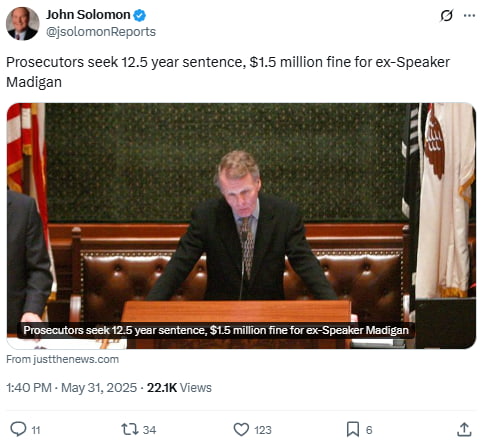Click the John Solomon display name

pyautogui.click(x=88, y=15)
